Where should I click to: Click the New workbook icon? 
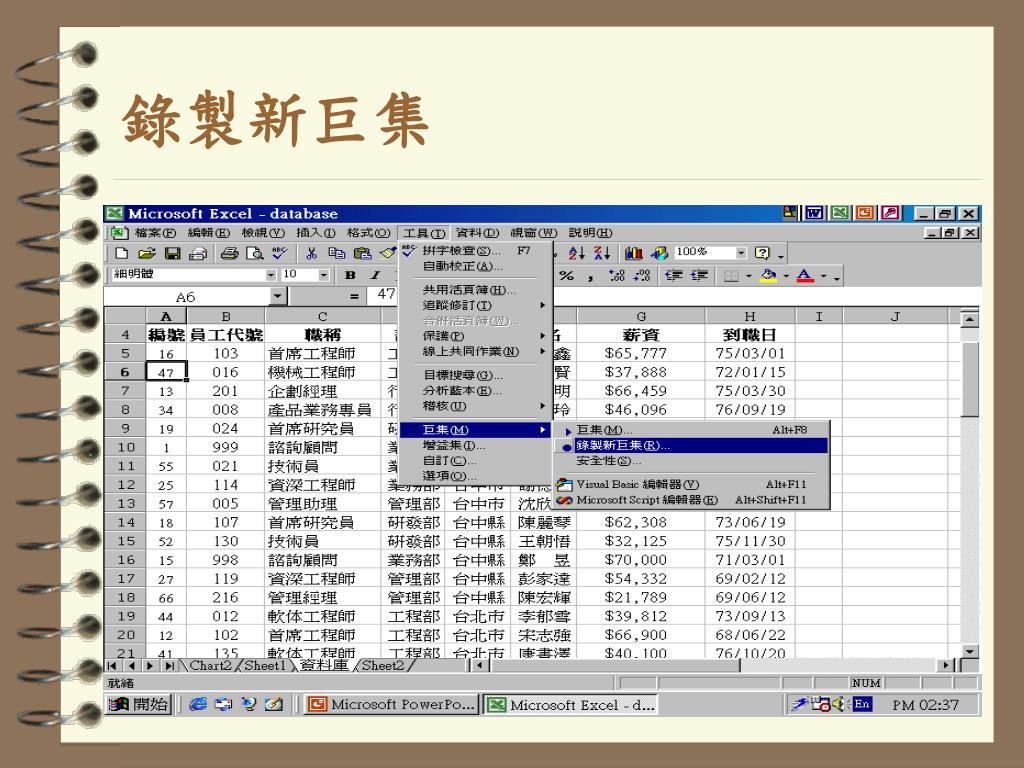click(x=121, y=253)
